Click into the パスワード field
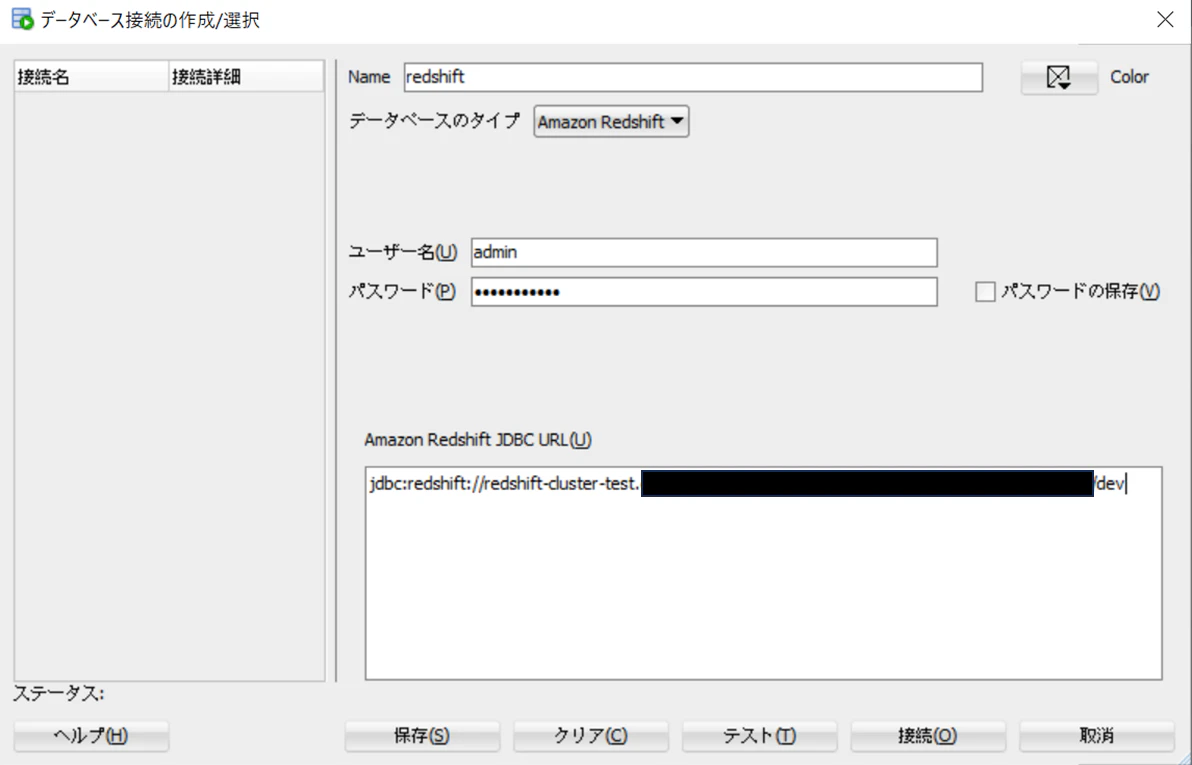The width and height of the screenshot is (1192, 765). pos(704,292)
